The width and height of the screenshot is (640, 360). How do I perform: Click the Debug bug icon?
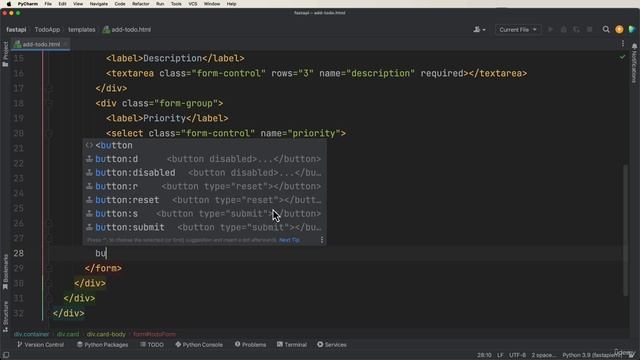click(x=564, y=29)
